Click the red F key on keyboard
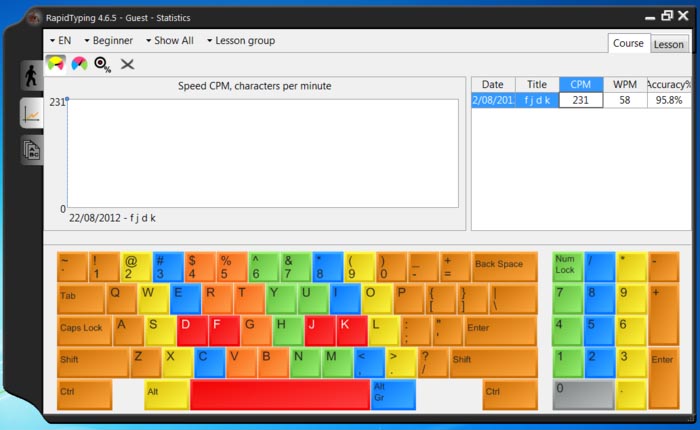Screen dimensions: 700x430 tap(224, 329)
